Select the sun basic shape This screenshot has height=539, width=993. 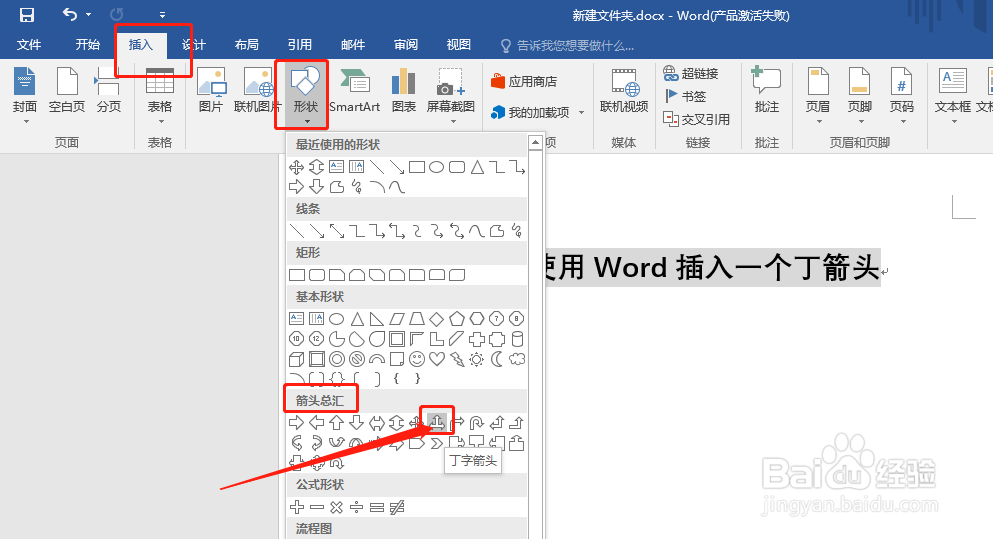[x=477, y=359]
